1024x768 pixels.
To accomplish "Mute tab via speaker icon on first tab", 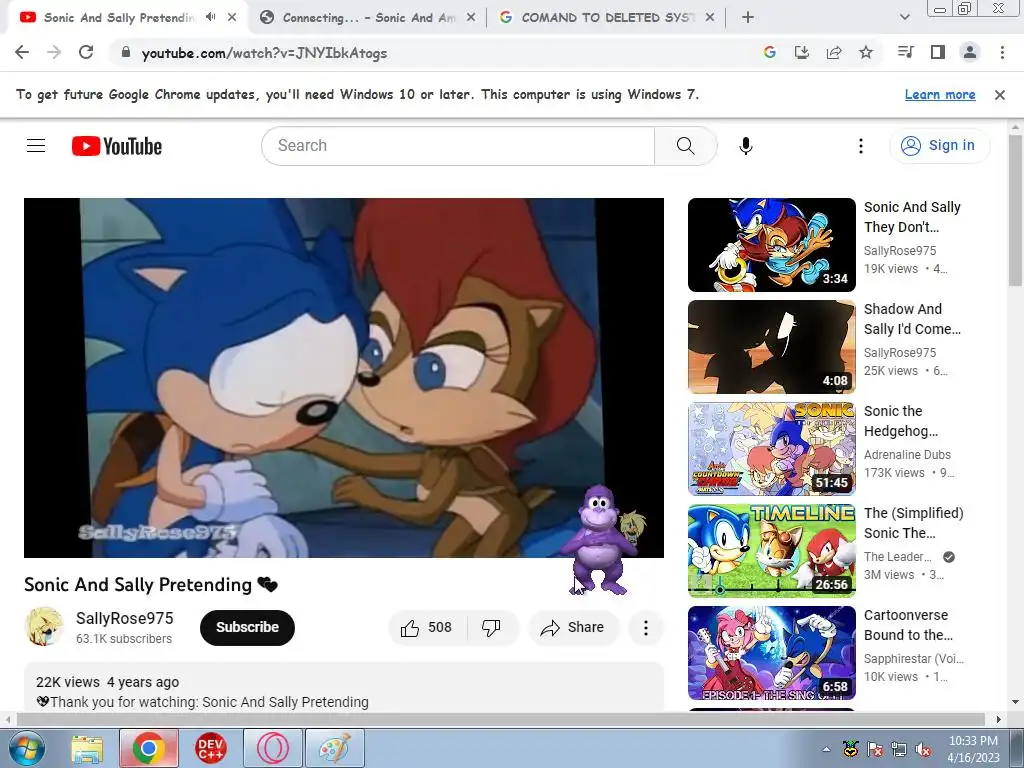I will (x=210, y=18).
